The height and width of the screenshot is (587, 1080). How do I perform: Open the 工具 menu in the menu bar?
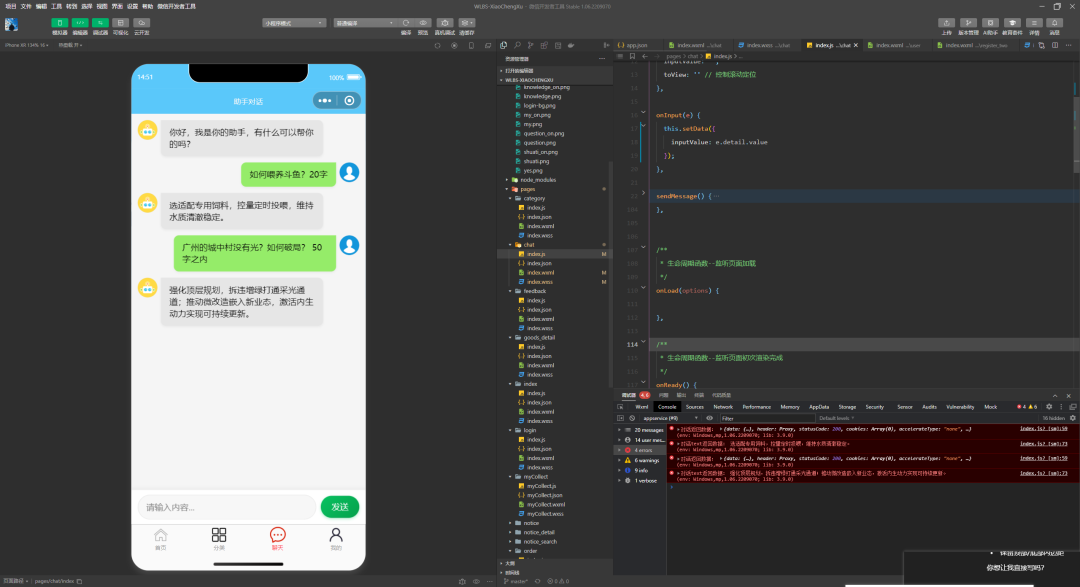pyautogui.click(x=55, y=4)
